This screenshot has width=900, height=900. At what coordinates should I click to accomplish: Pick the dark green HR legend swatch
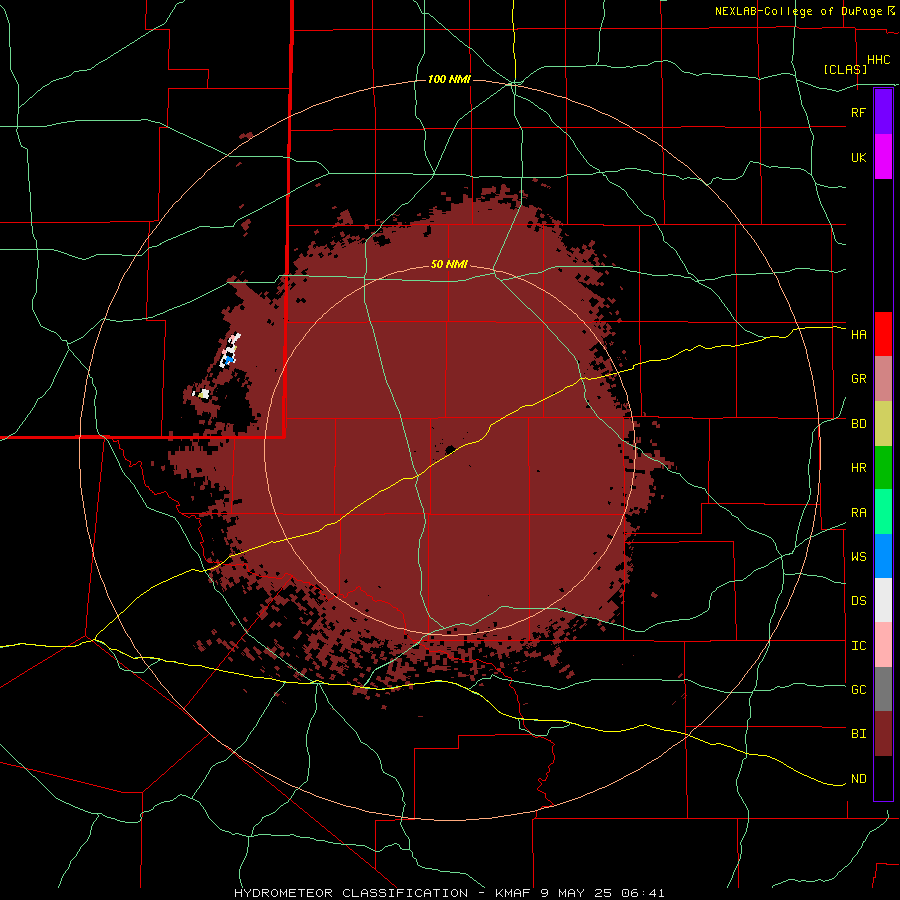pyautogui.click(x=883, y=467)
